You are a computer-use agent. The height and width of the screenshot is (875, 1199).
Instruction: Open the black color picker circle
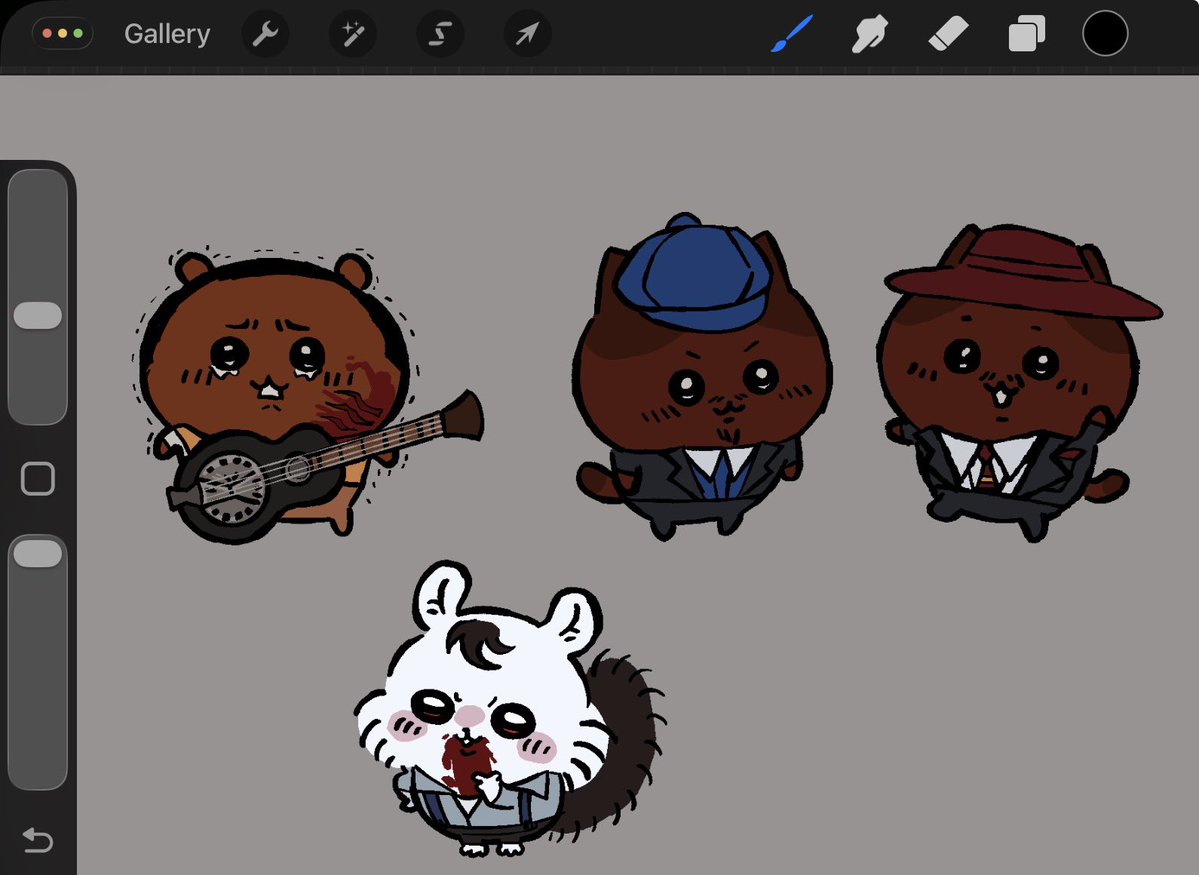(1105, 34)
